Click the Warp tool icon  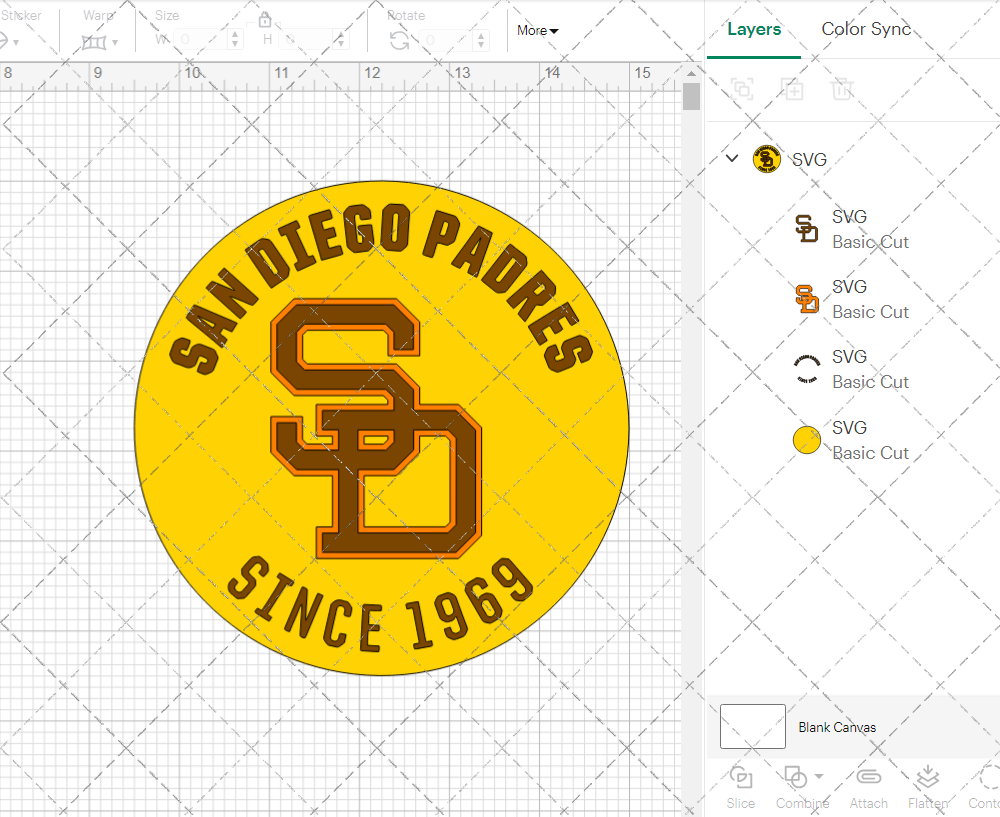click(x=94, y=43)
